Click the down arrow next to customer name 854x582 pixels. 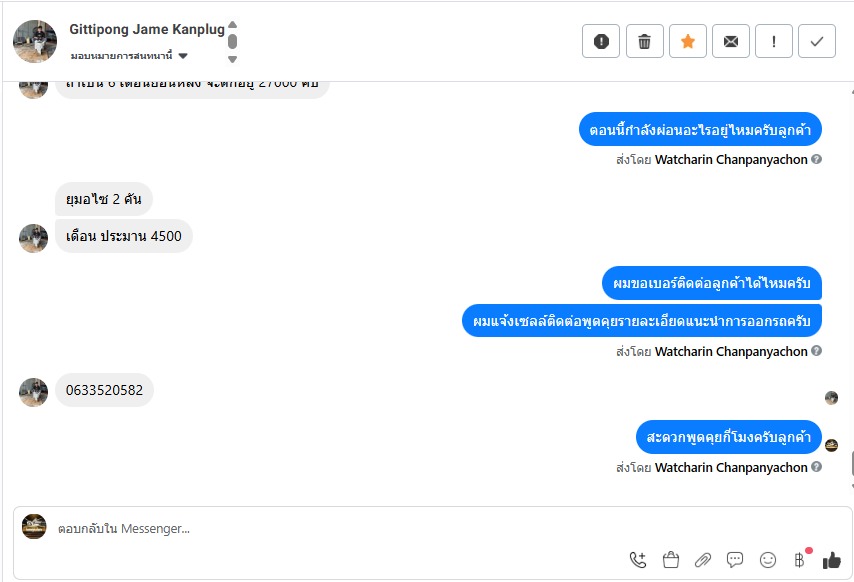tap(233, 59)
